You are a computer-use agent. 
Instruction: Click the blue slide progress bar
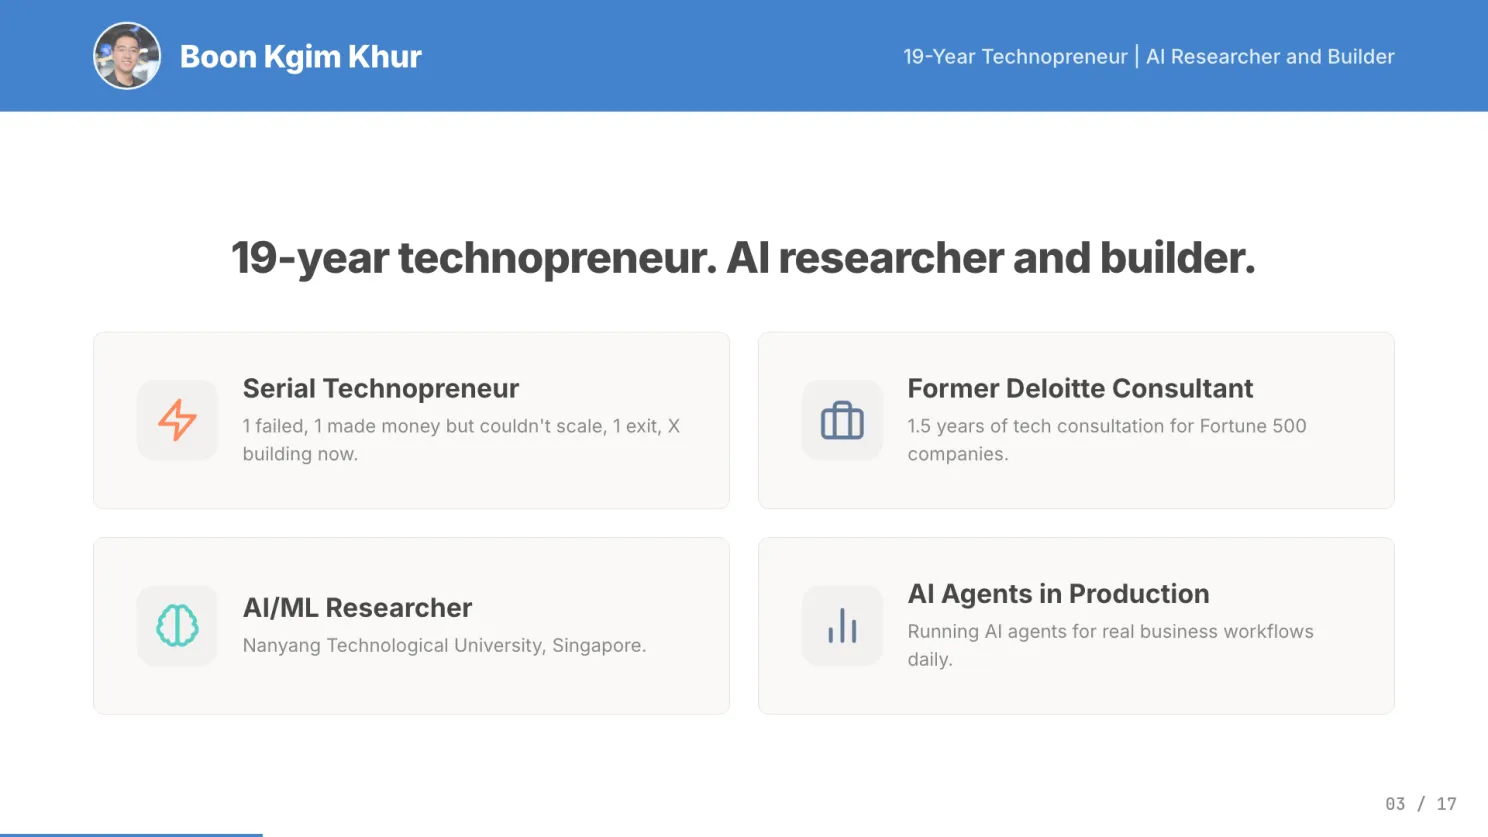pyautogui.click(x=131, y=834)
